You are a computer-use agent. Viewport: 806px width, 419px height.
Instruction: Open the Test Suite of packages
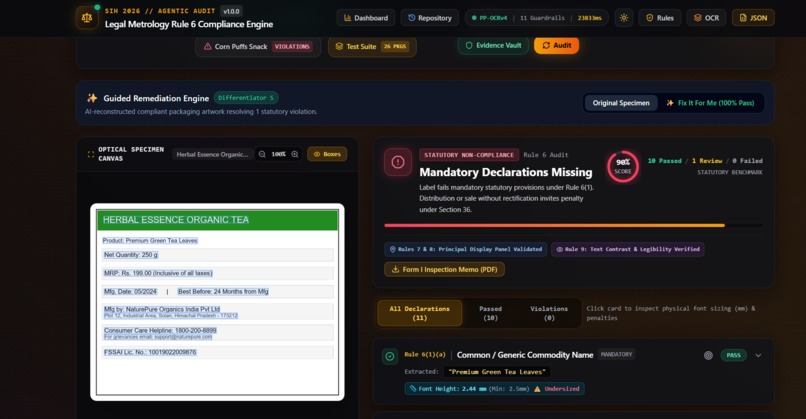tap(372, 46)
